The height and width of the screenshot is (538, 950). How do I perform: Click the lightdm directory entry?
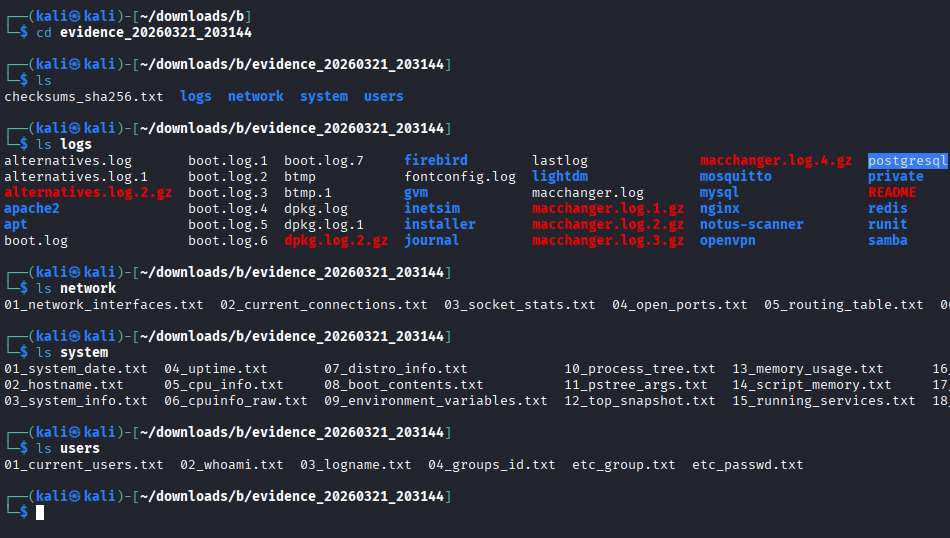click(560, 177)
